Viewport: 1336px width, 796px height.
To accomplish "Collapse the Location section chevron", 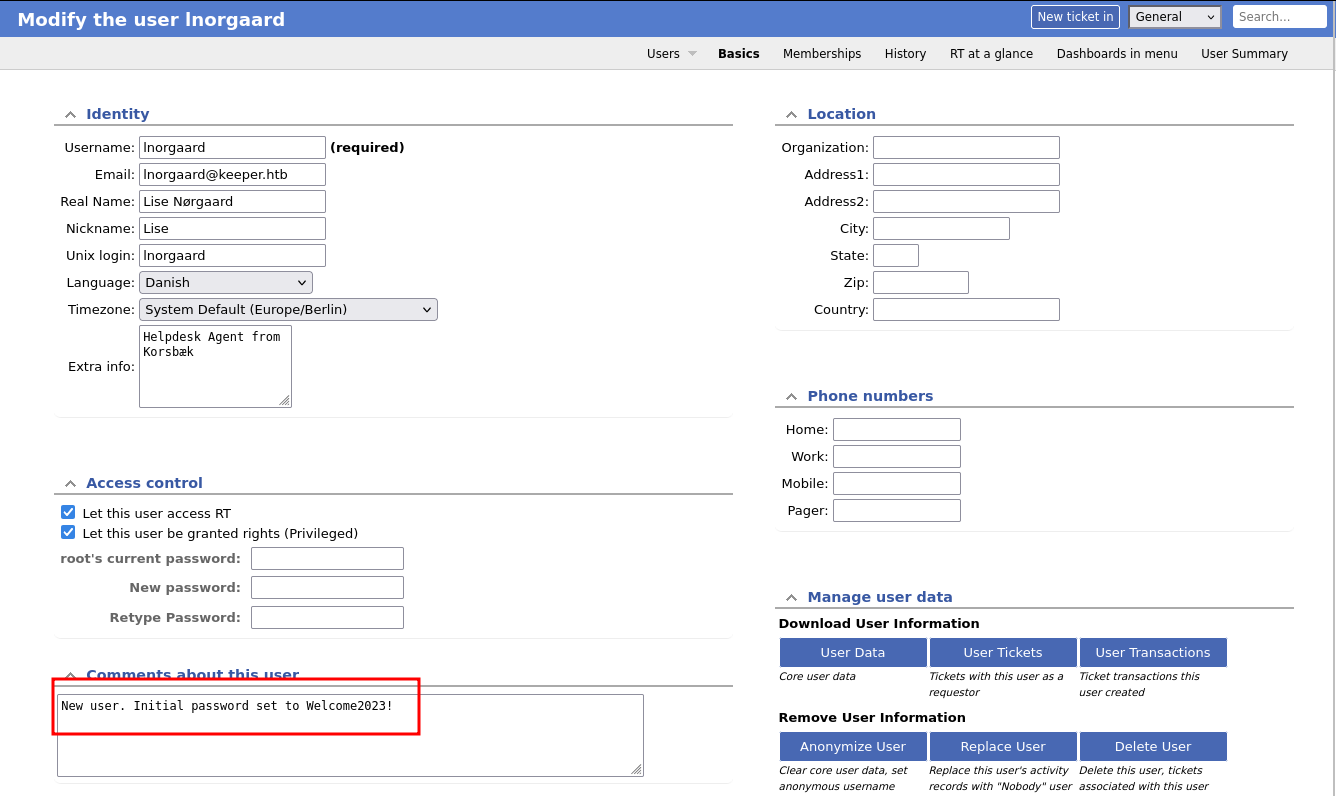I will pyautogui.click(x=791, y=115).
